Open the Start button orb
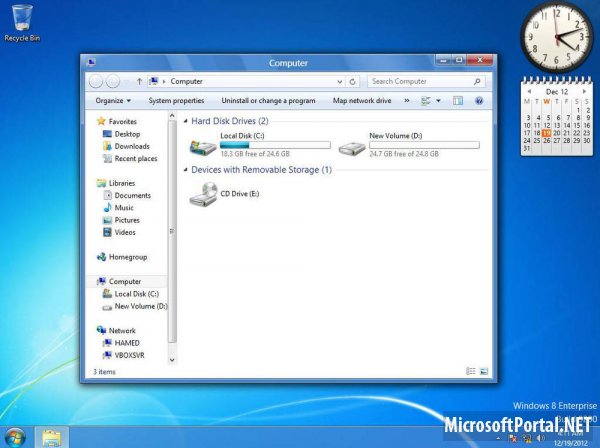 [x=14, y=438]
